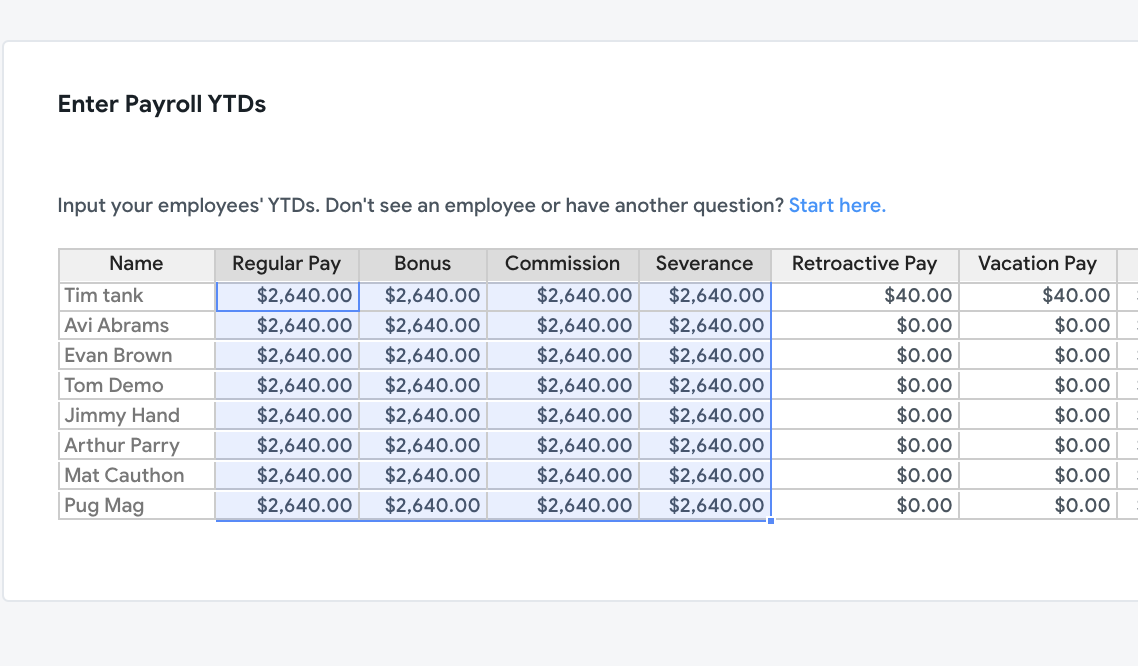
Task: Click Pug Mag's Bonus cell
Action: pyautogui.click(x=422, y=505)
